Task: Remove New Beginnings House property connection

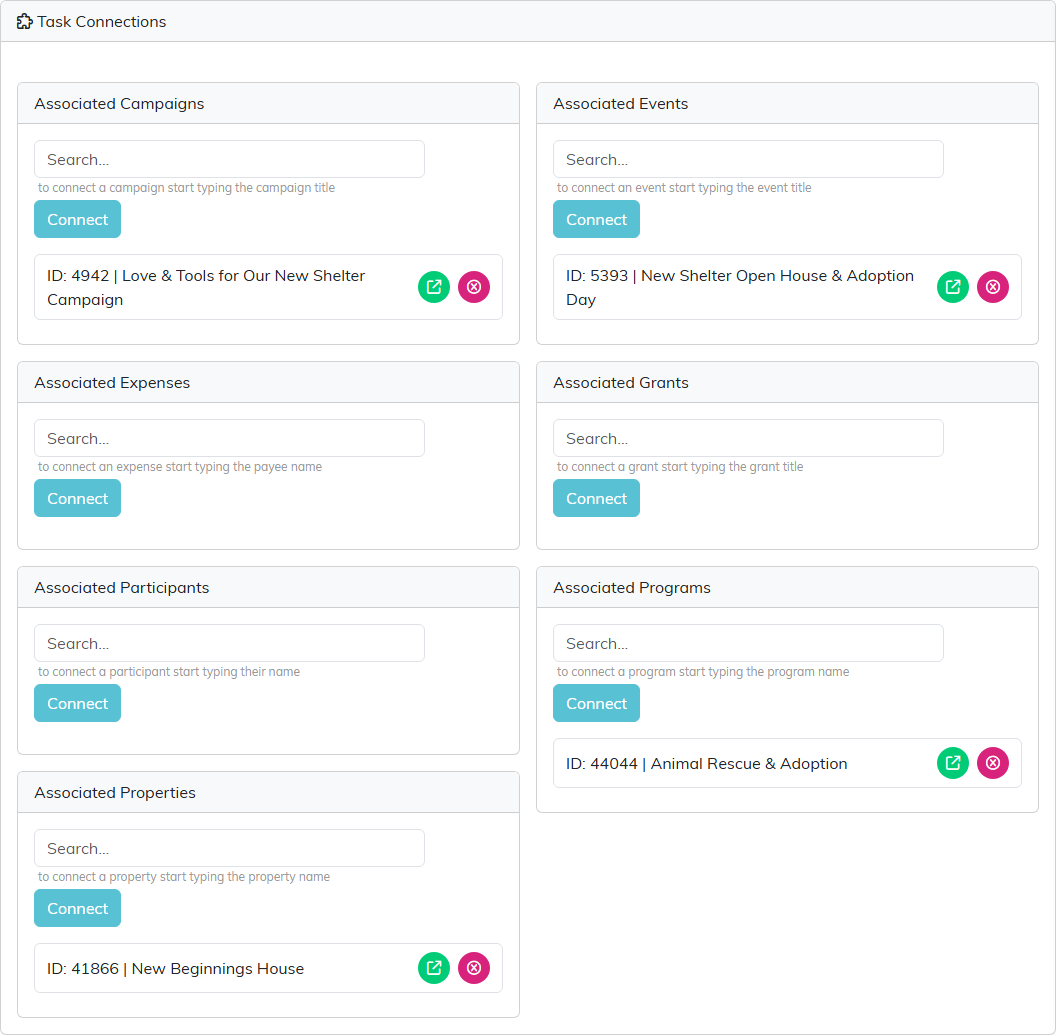Action: (x=474, y=968)
